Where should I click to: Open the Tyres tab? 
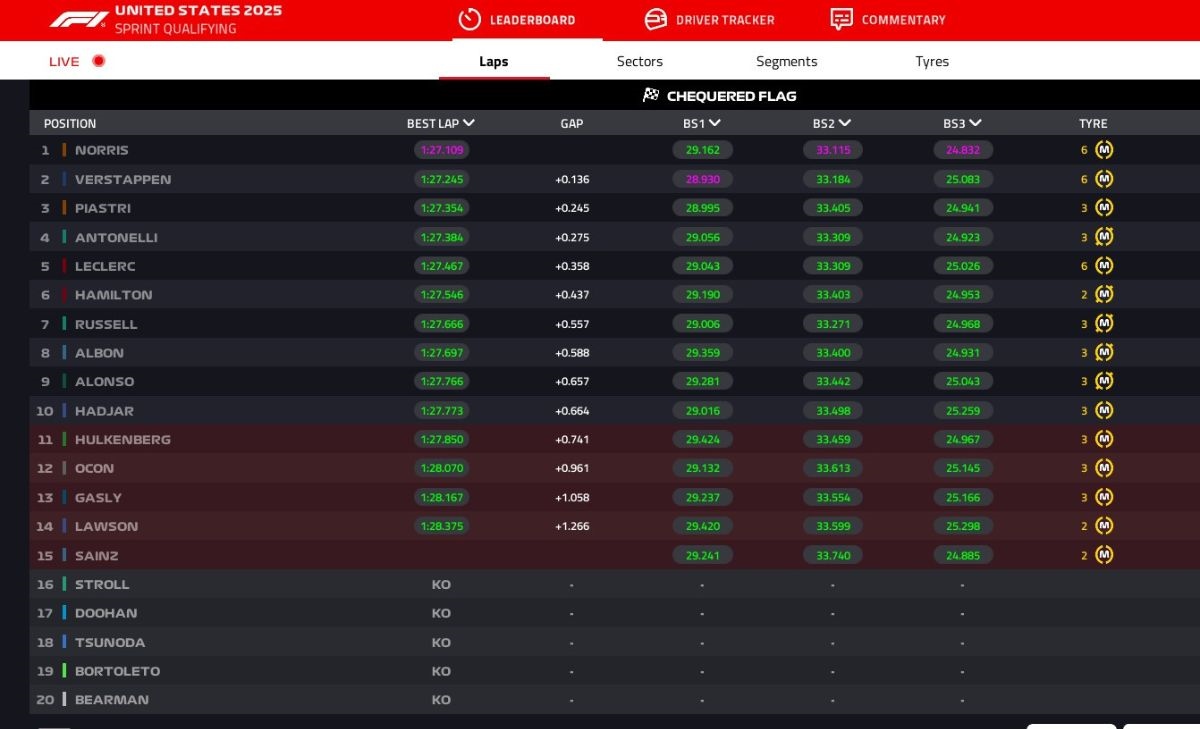(932, 61)
